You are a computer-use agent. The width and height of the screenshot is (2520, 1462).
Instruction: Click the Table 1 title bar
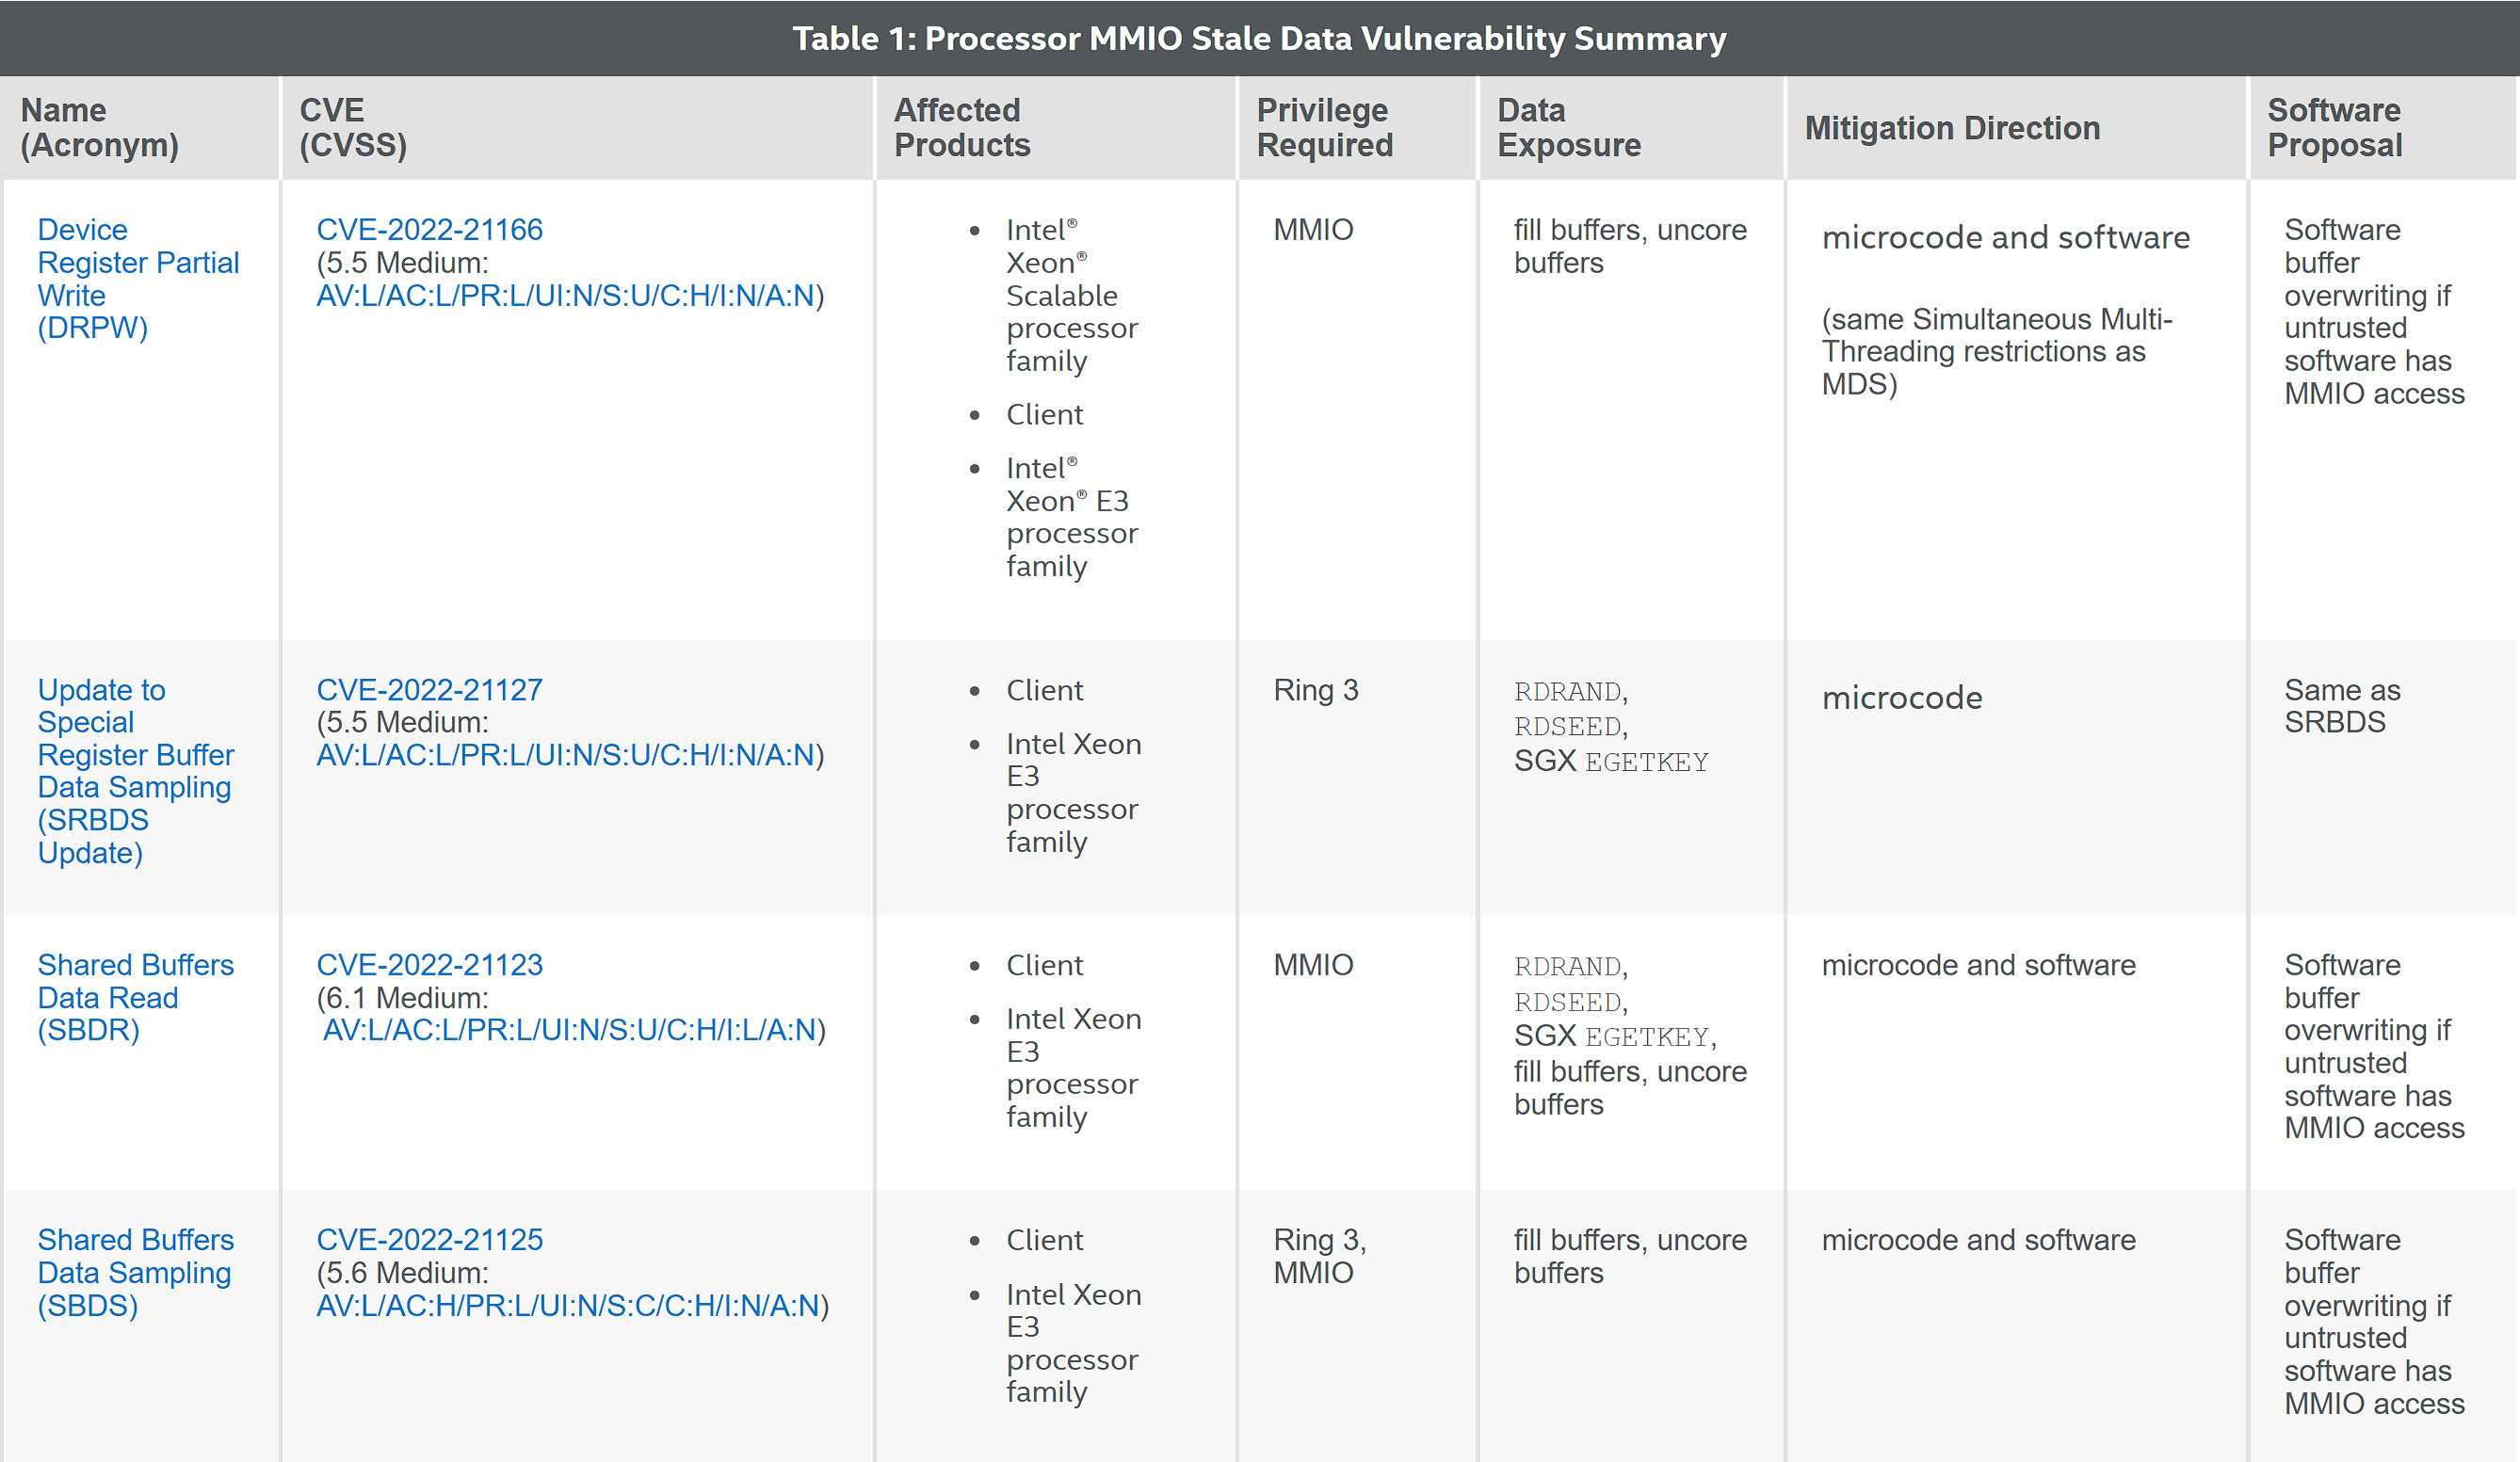1260,38
